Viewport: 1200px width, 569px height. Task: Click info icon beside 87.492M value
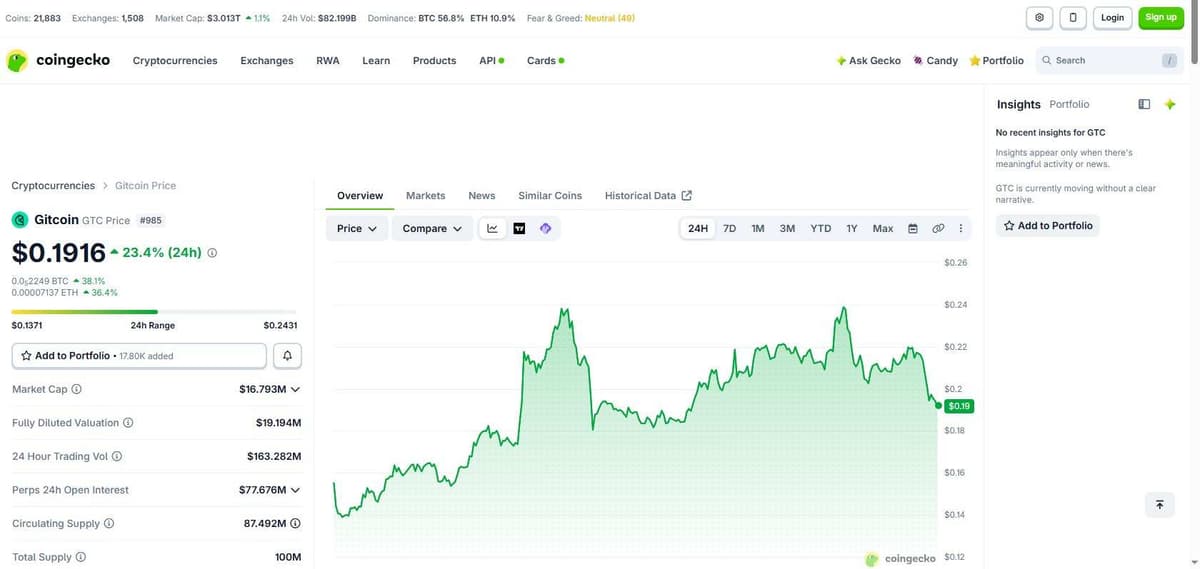click(295, 523)
